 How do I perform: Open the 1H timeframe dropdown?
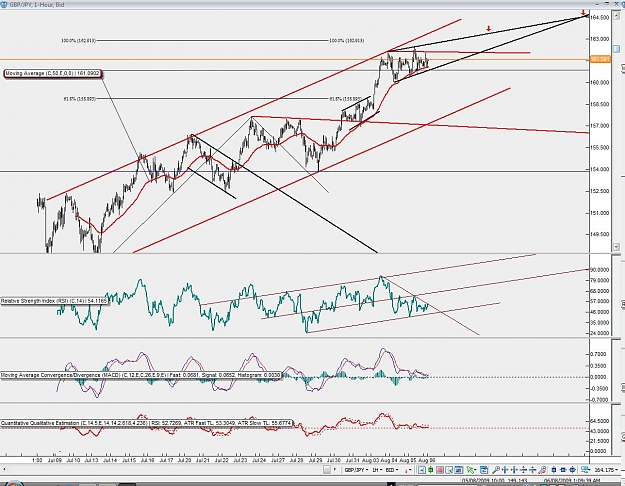tap(377, 470)
